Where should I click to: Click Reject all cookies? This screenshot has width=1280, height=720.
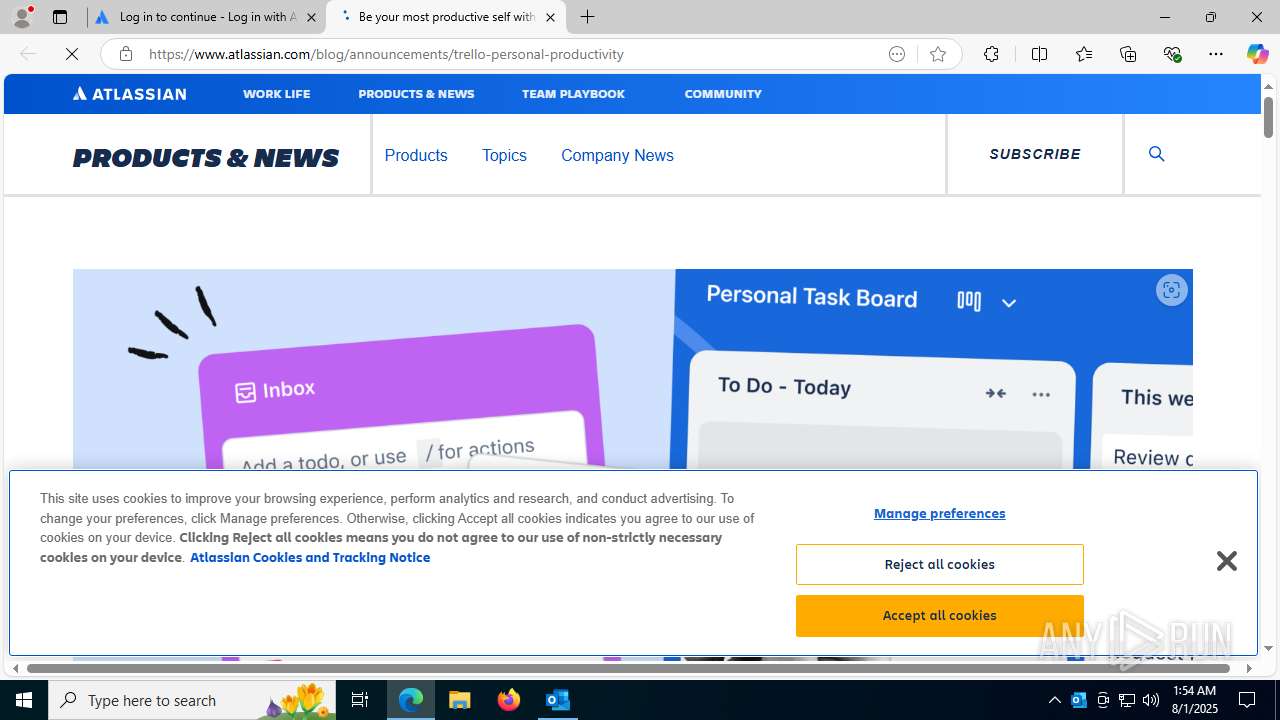pyautogui.click(x=939, y=564)
